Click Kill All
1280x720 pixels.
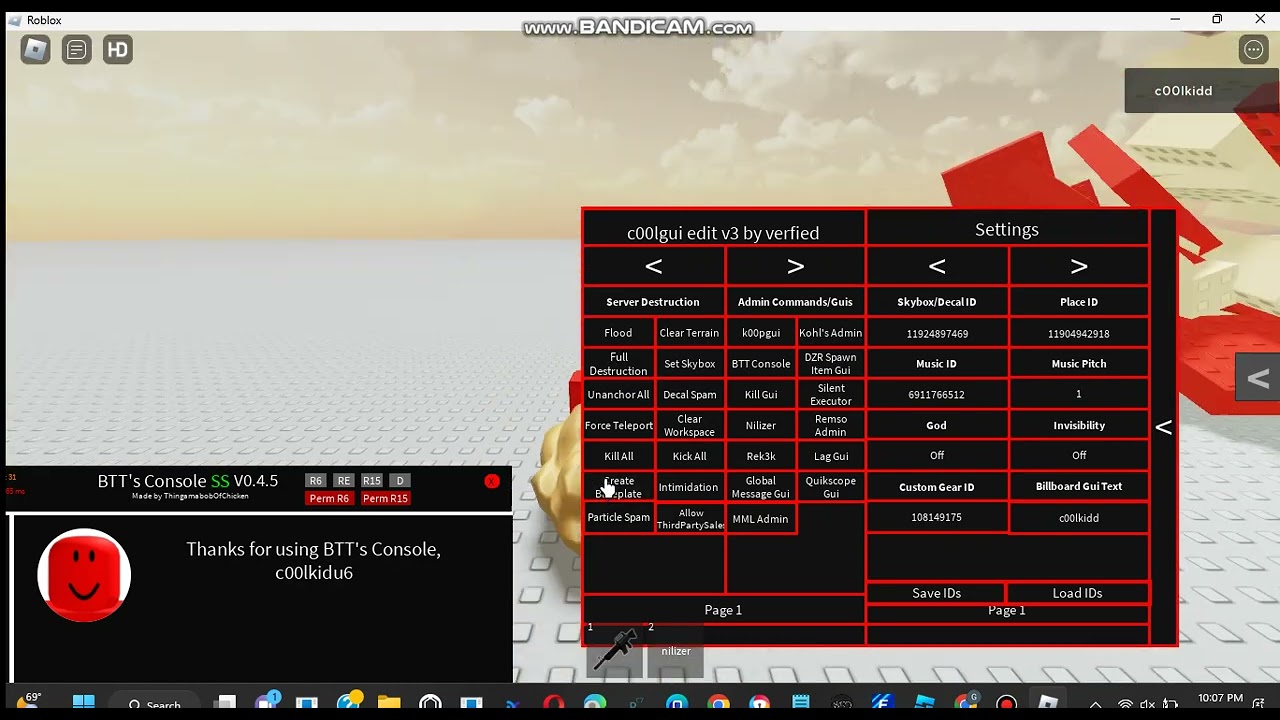coord(618,456)
